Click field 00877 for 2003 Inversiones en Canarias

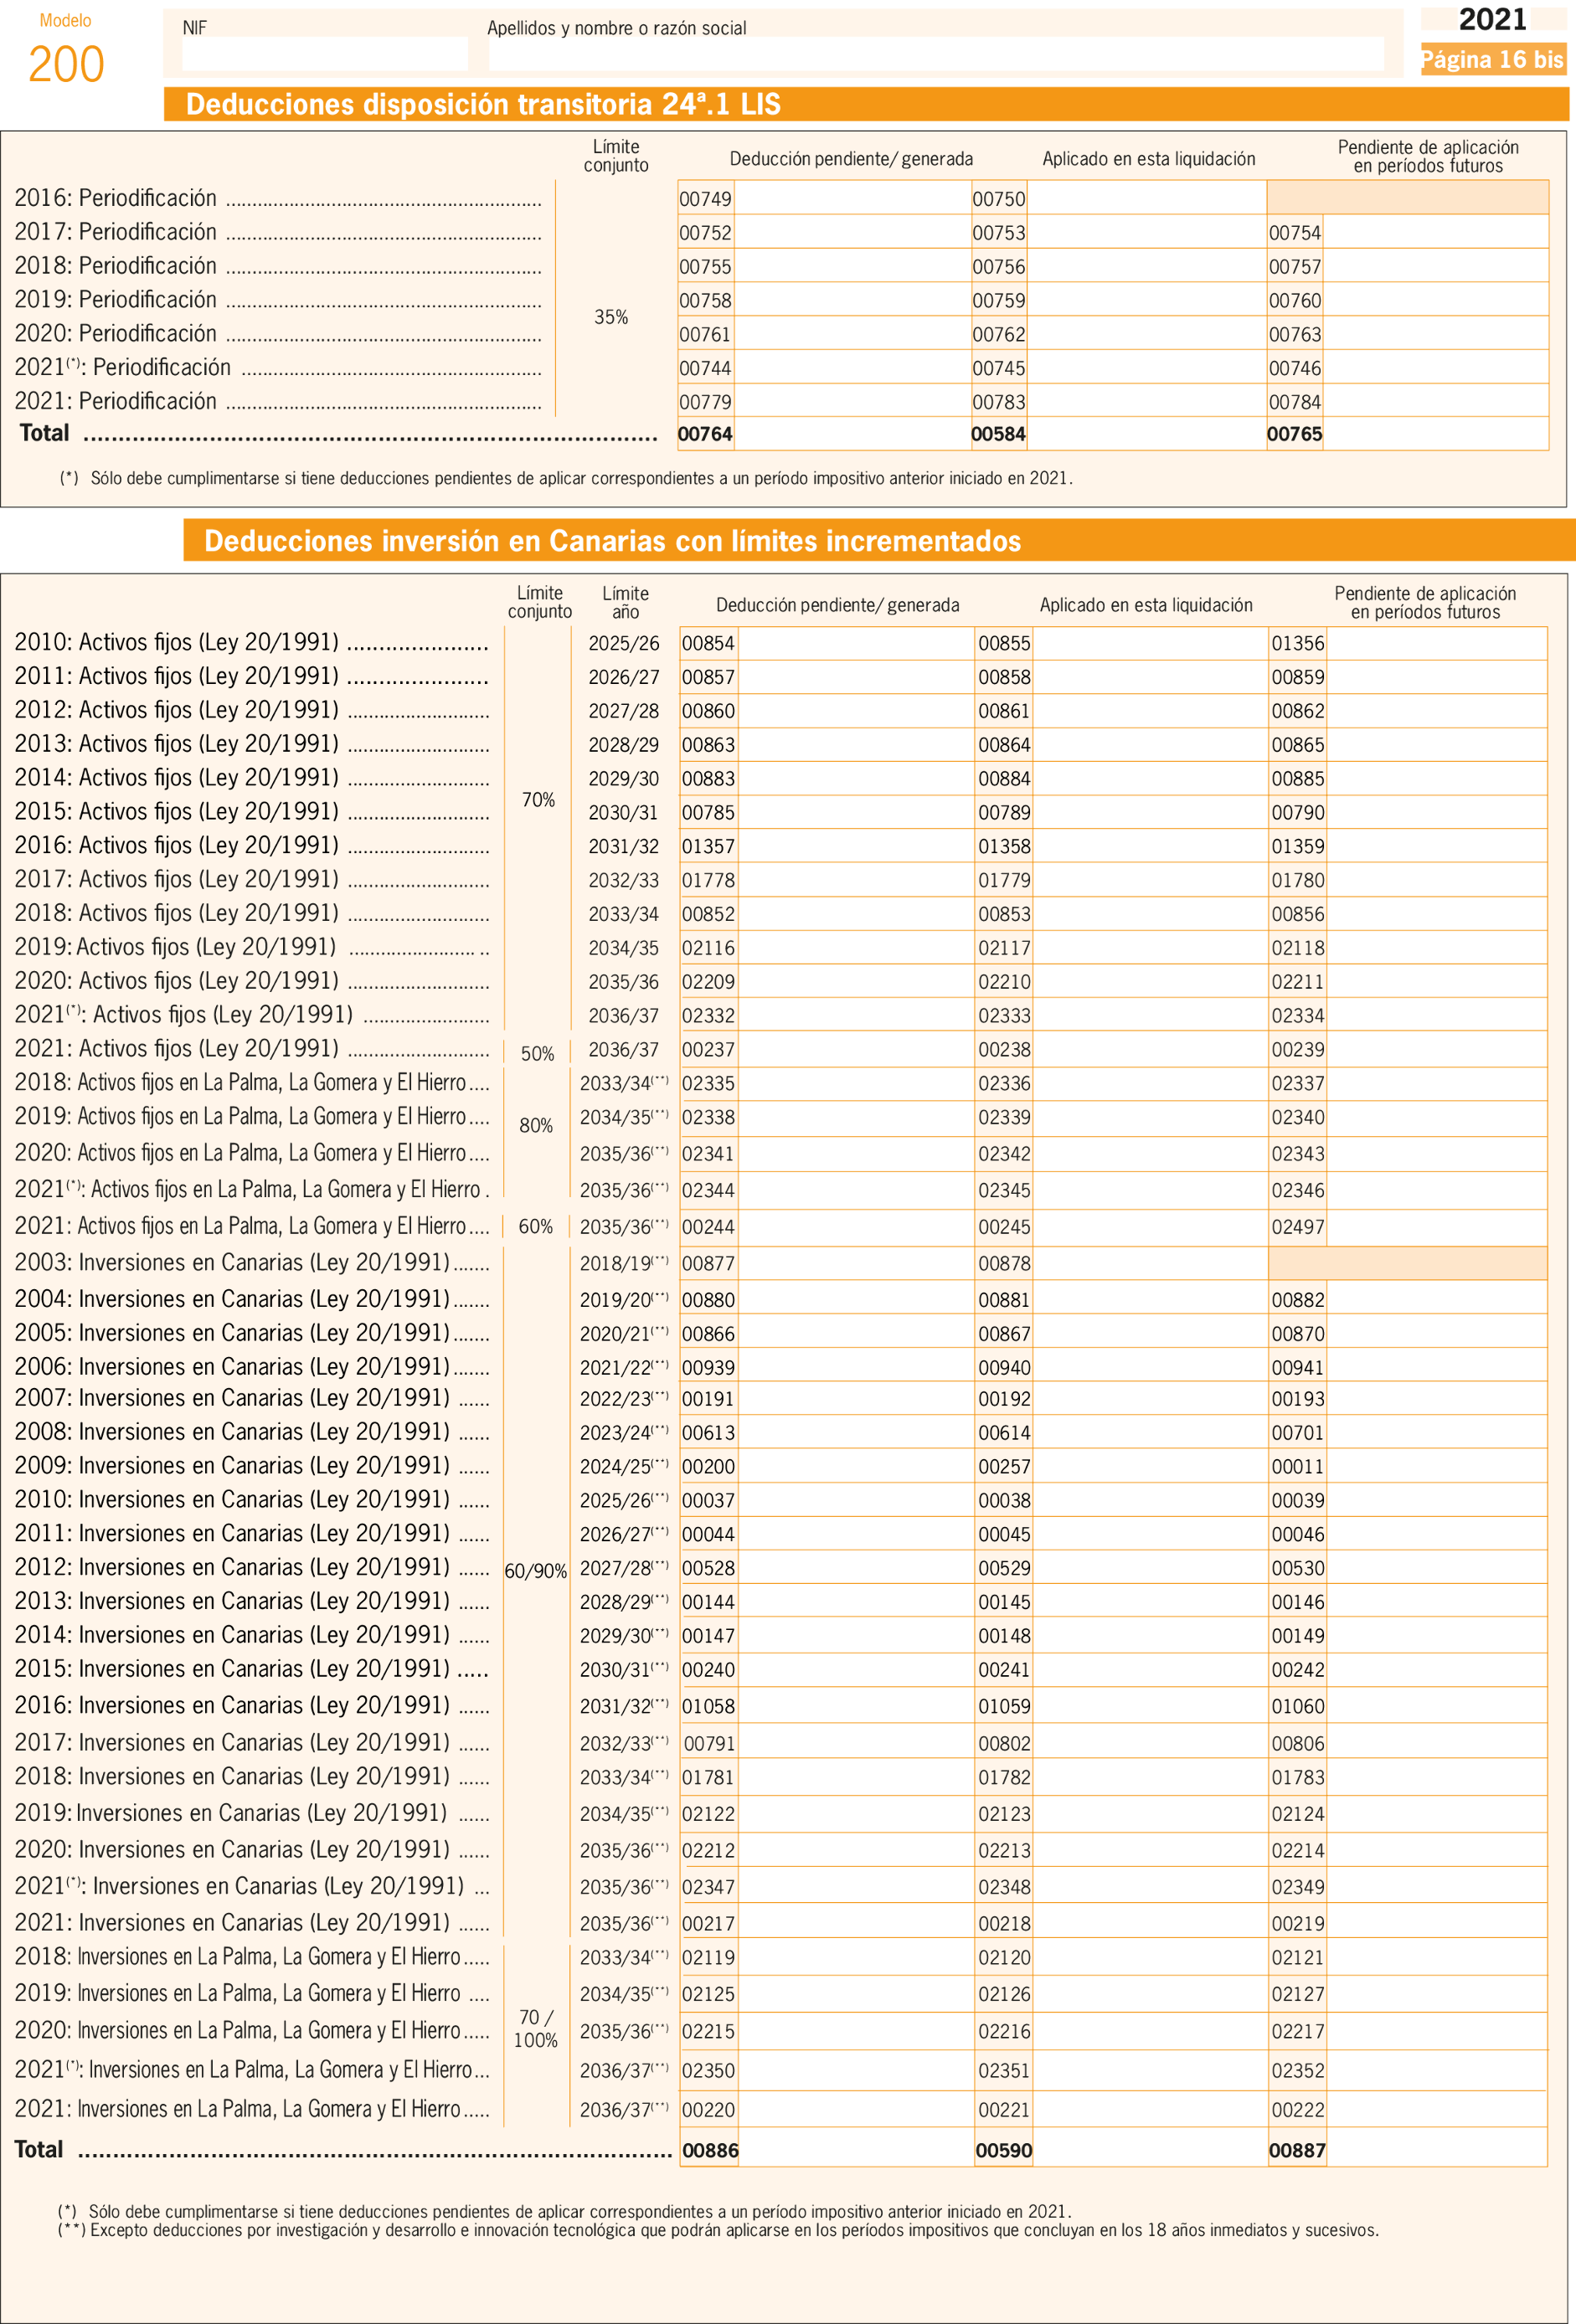click(855, 1264)
